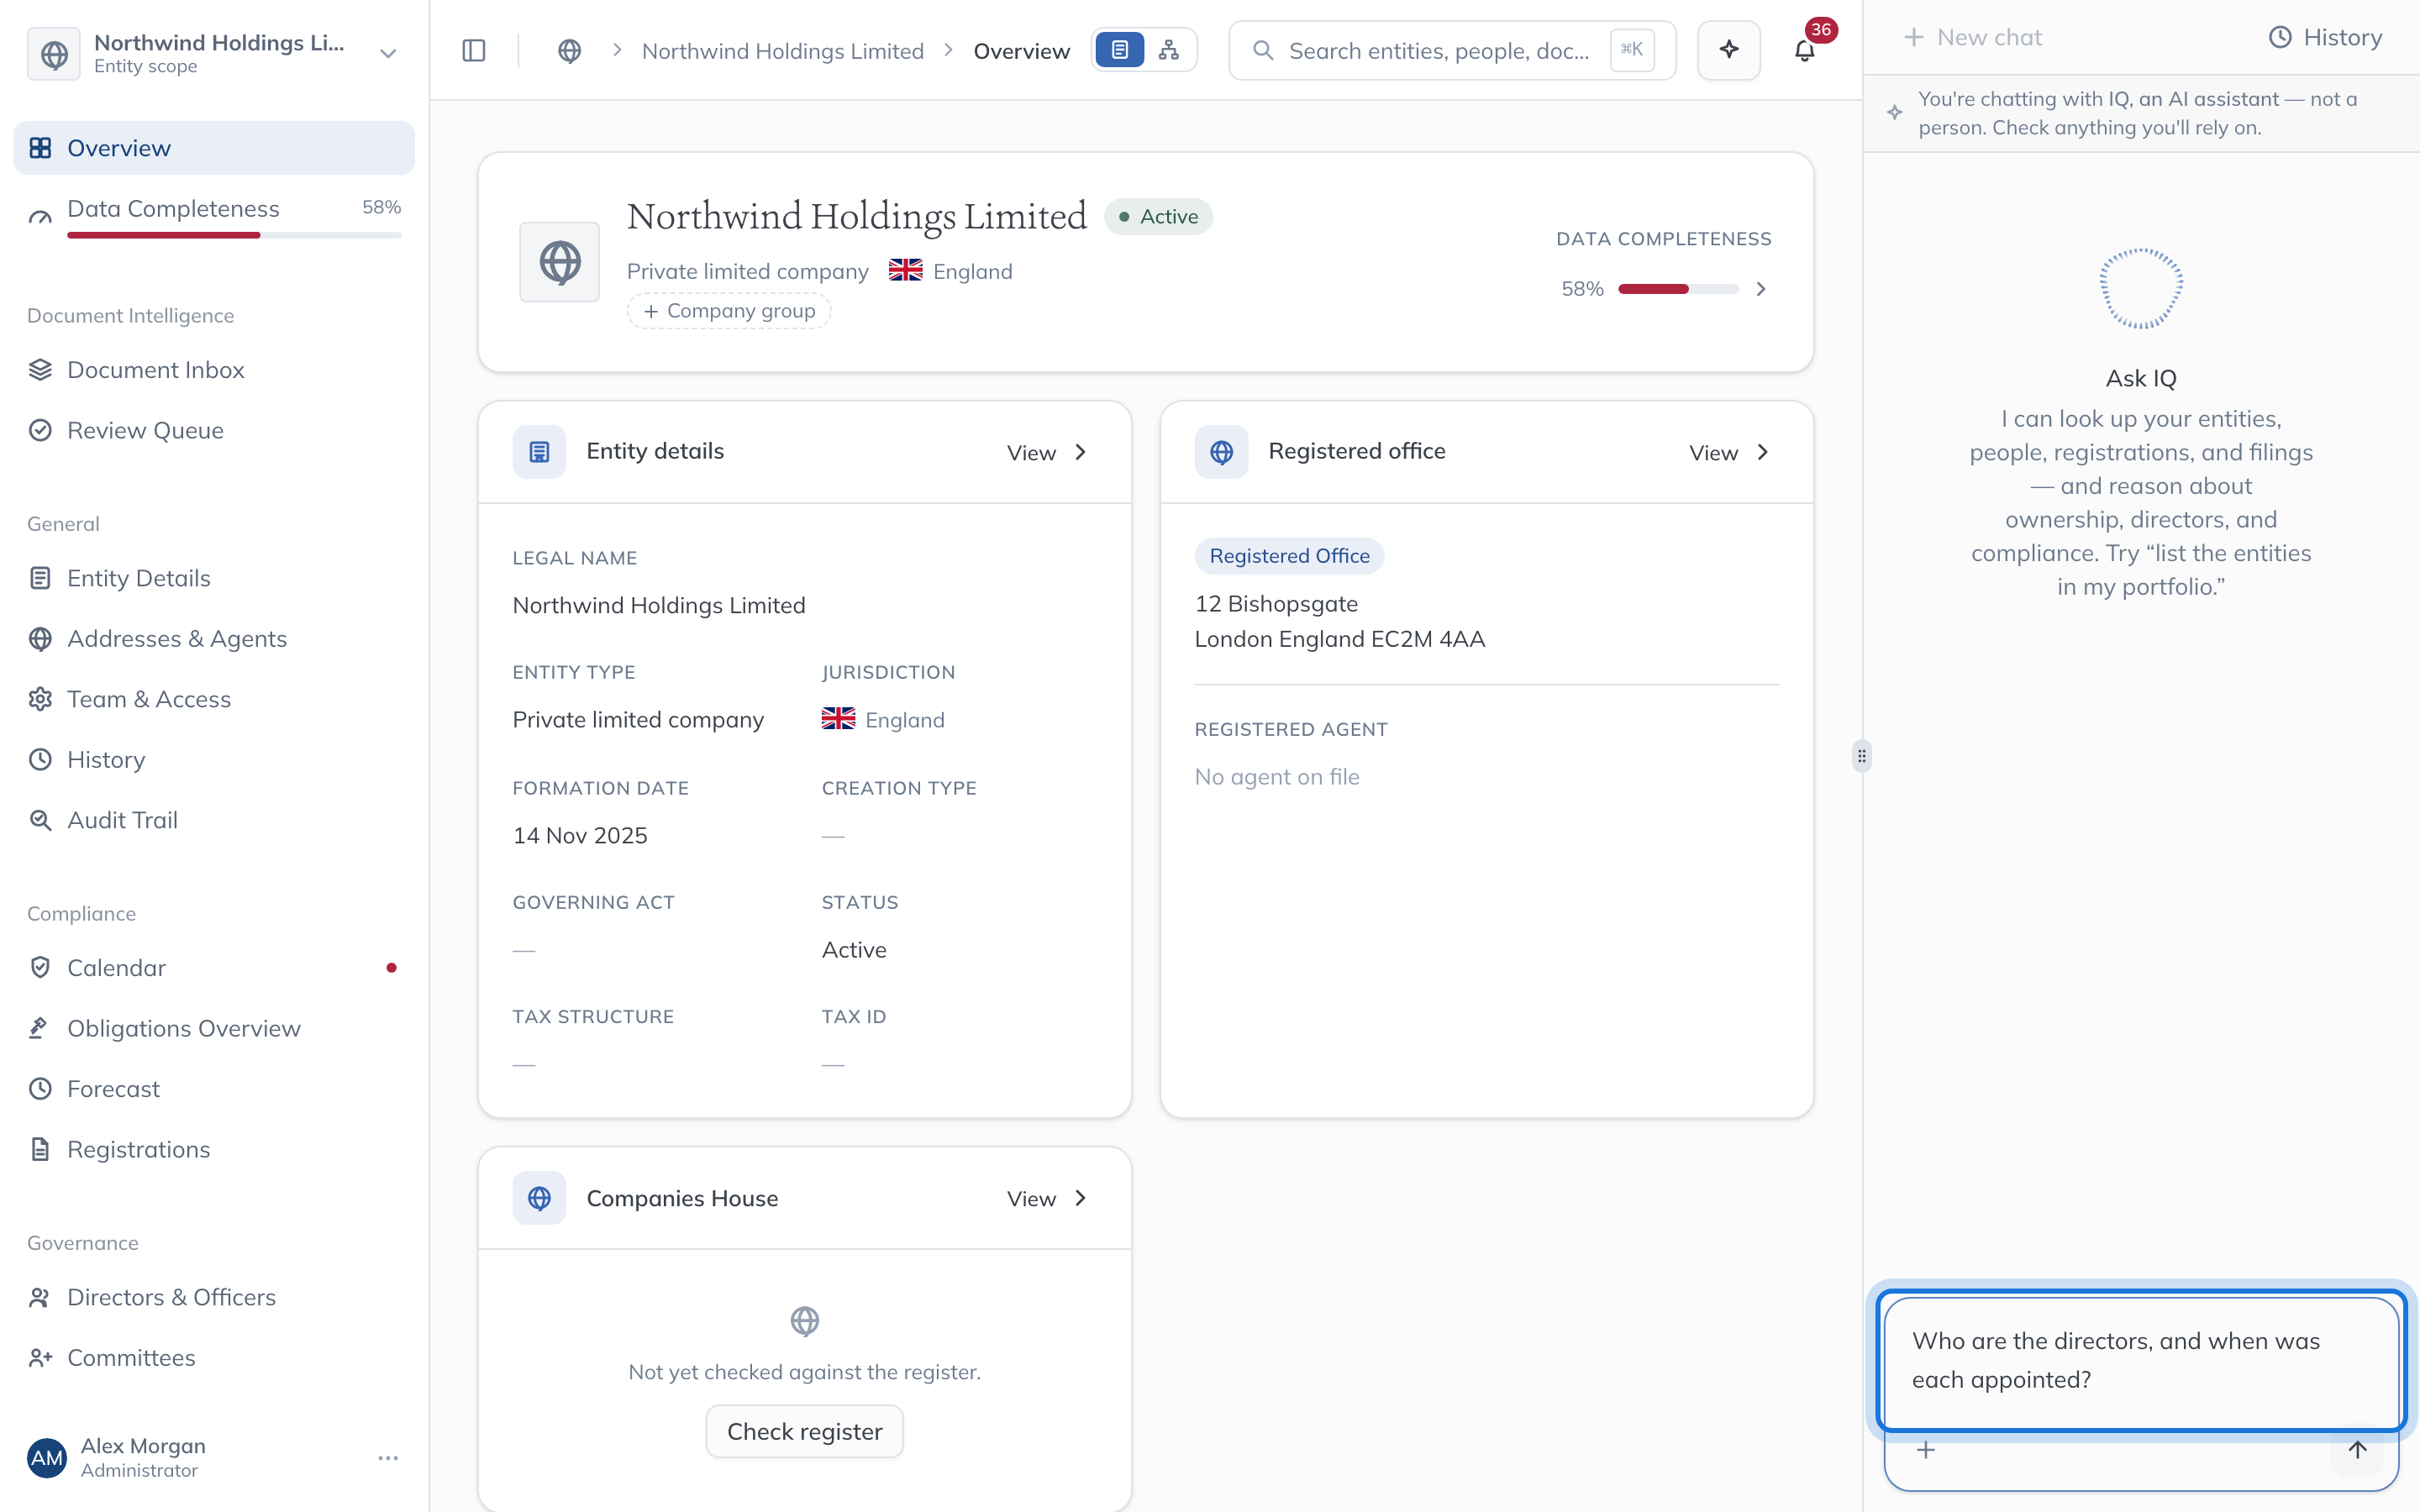
Task: Collapse the sidebar panel icon
Action: pos(474,50)
